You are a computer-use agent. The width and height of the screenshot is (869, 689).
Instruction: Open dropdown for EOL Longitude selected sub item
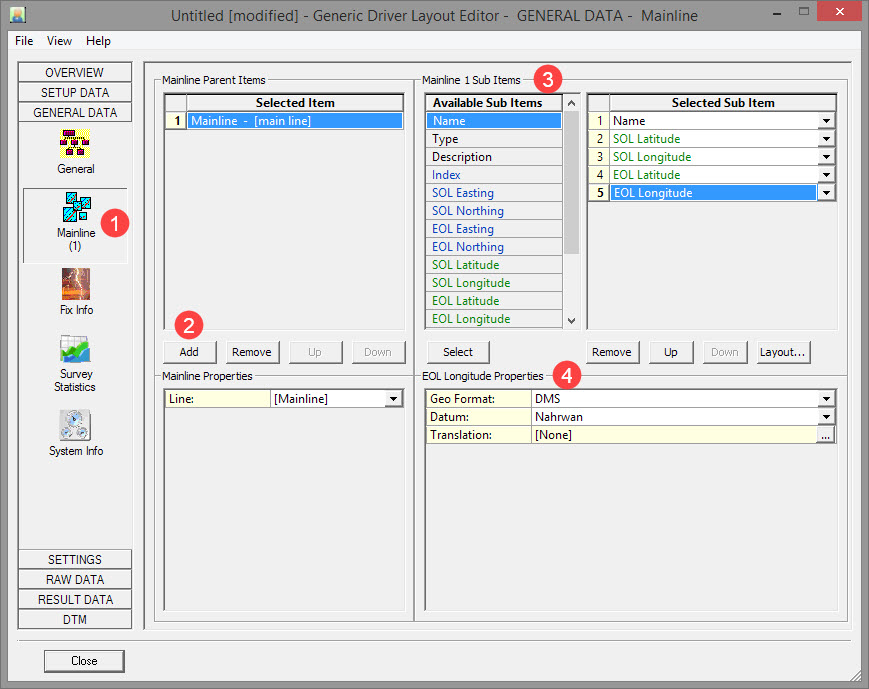coord(825,193)
